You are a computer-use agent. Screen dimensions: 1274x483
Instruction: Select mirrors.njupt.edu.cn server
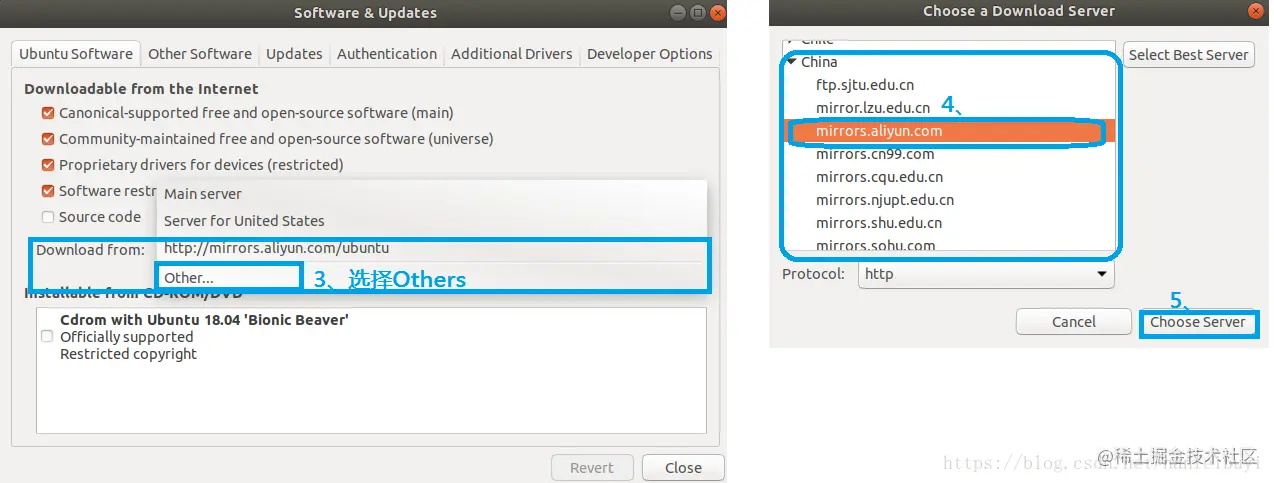click(885, 200)
